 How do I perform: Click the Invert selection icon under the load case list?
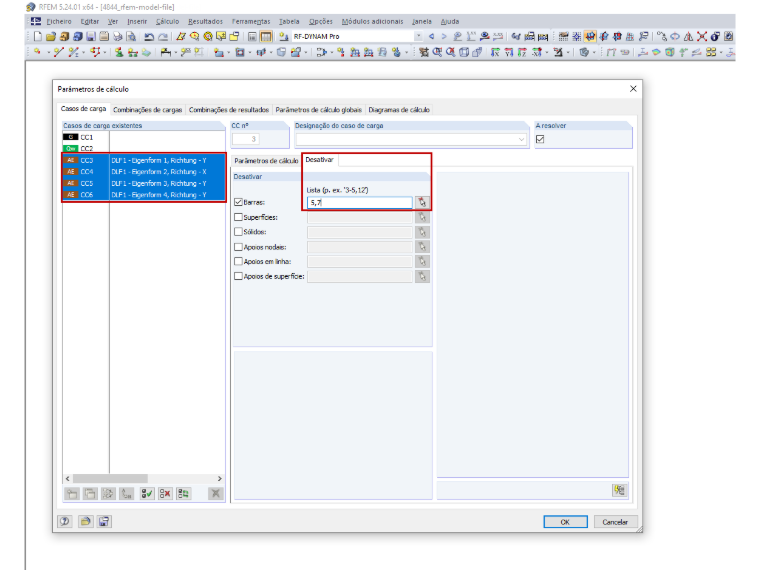click(183, 493)
